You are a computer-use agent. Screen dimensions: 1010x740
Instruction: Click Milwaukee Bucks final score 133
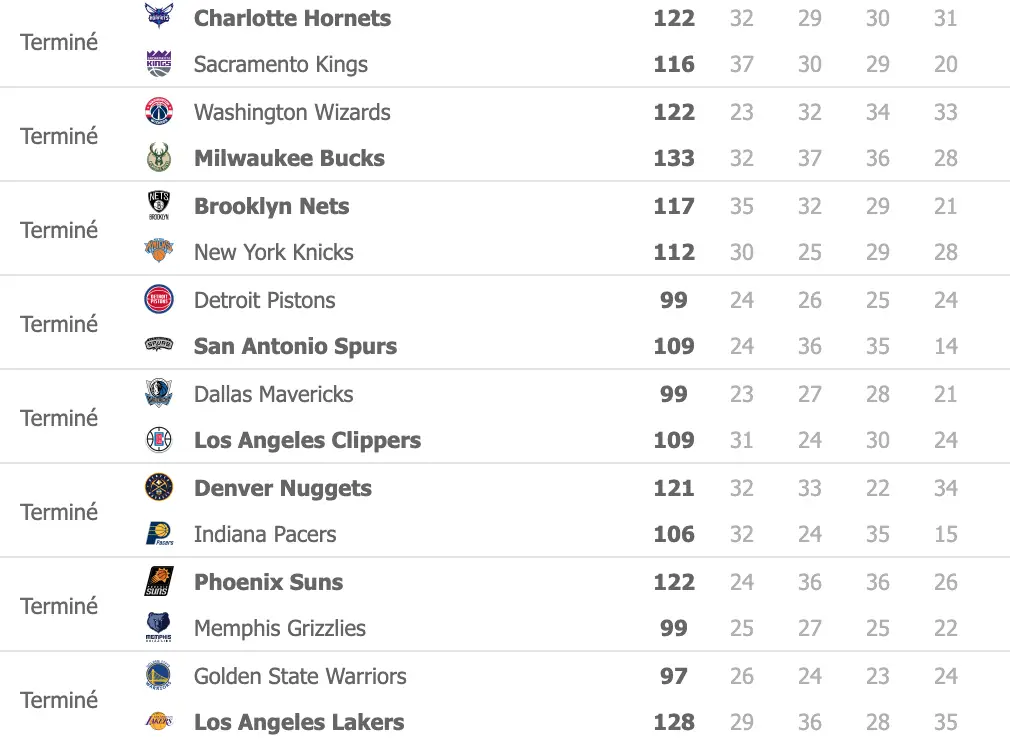point(674,158)
